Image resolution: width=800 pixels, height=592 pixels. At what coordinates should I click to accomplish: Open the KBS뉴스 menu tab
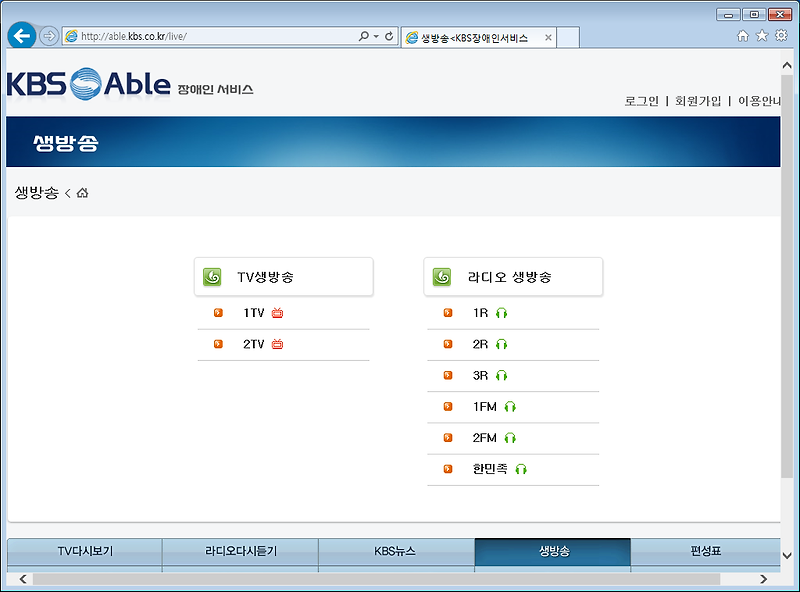(396, 552)
